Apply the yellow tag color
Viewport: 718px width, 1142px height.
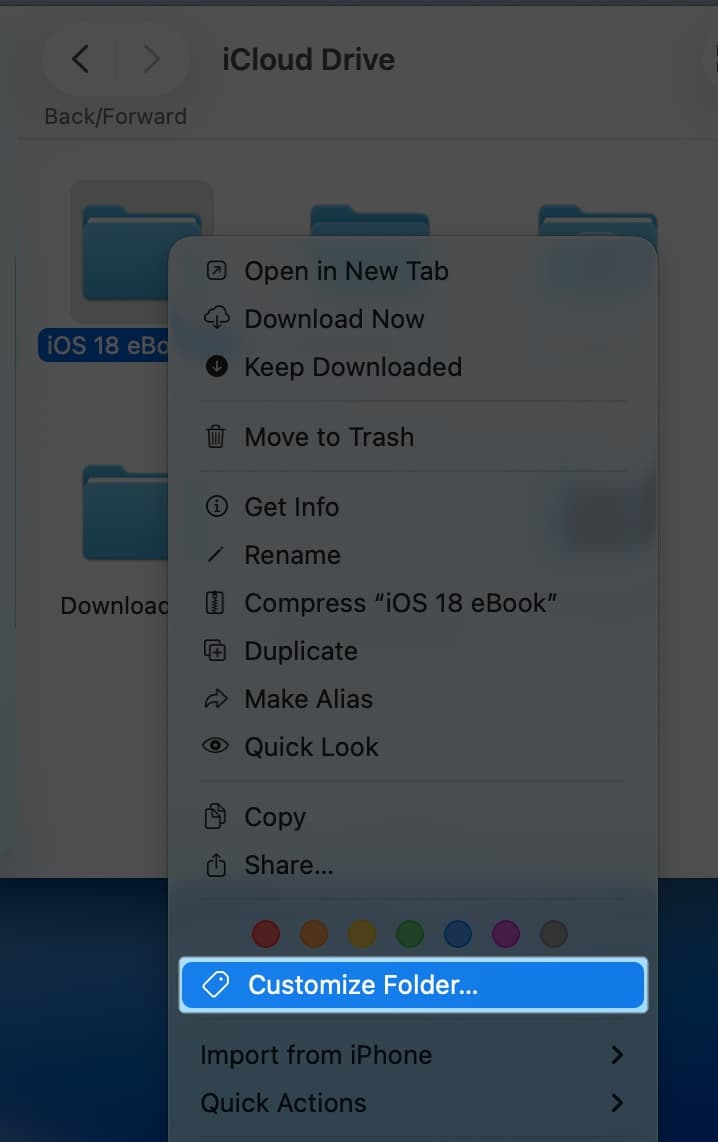pyautogui.click(x=362, y=934)
